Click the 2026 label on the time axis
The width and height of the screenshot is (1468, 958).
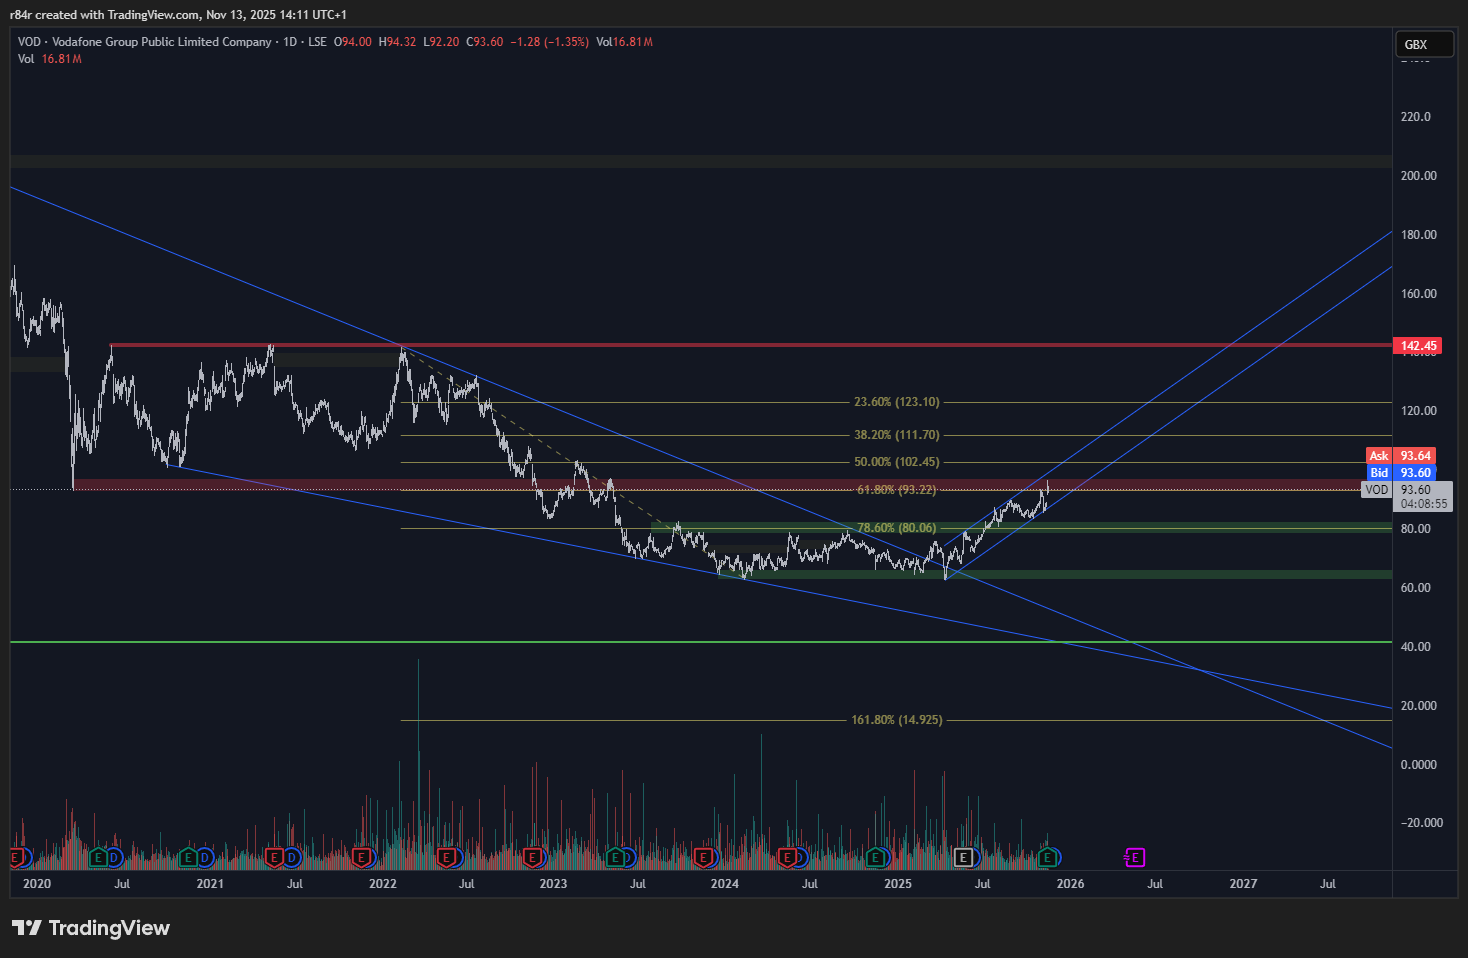(x=1070, y=883)
